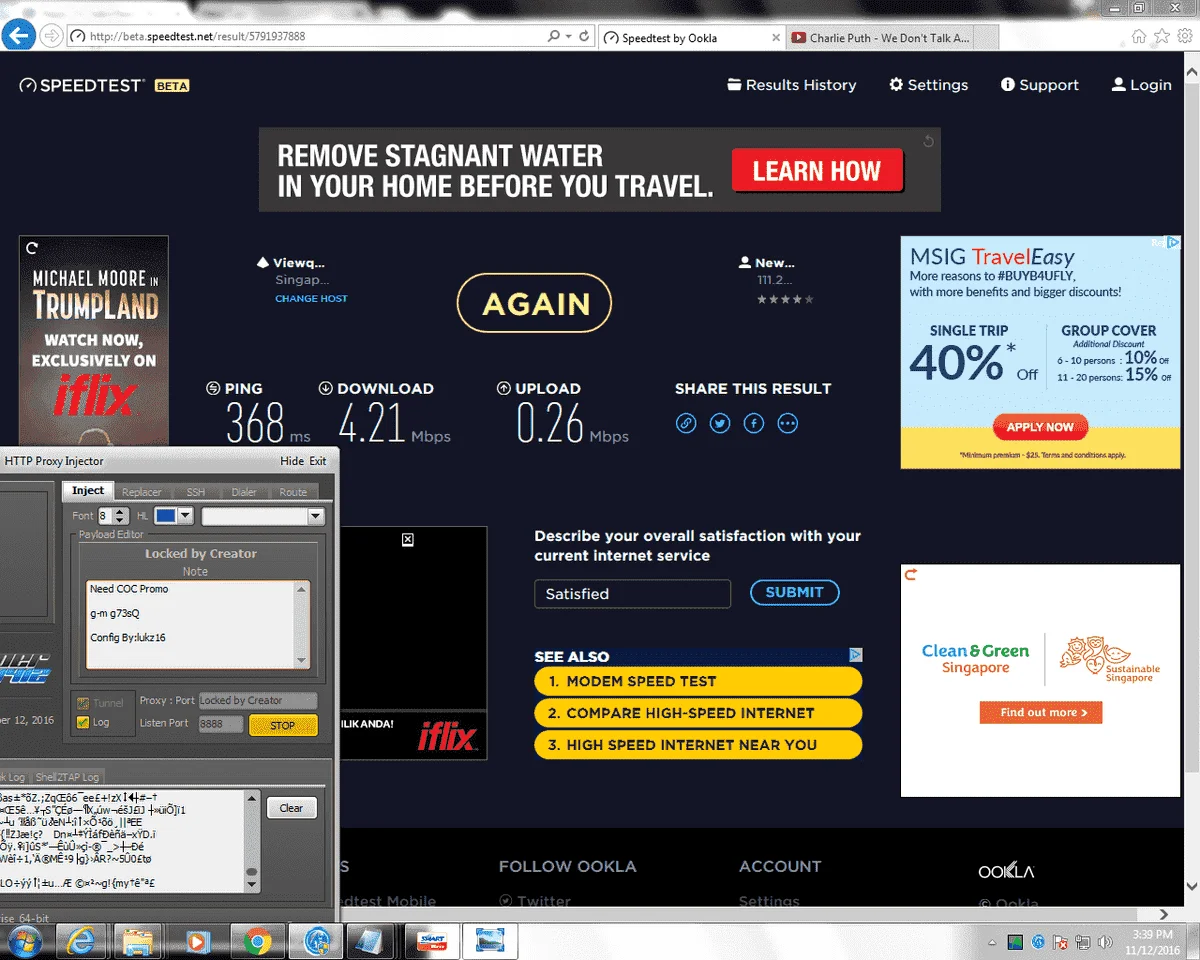Click the Ookla logo in the footer

1006,871
